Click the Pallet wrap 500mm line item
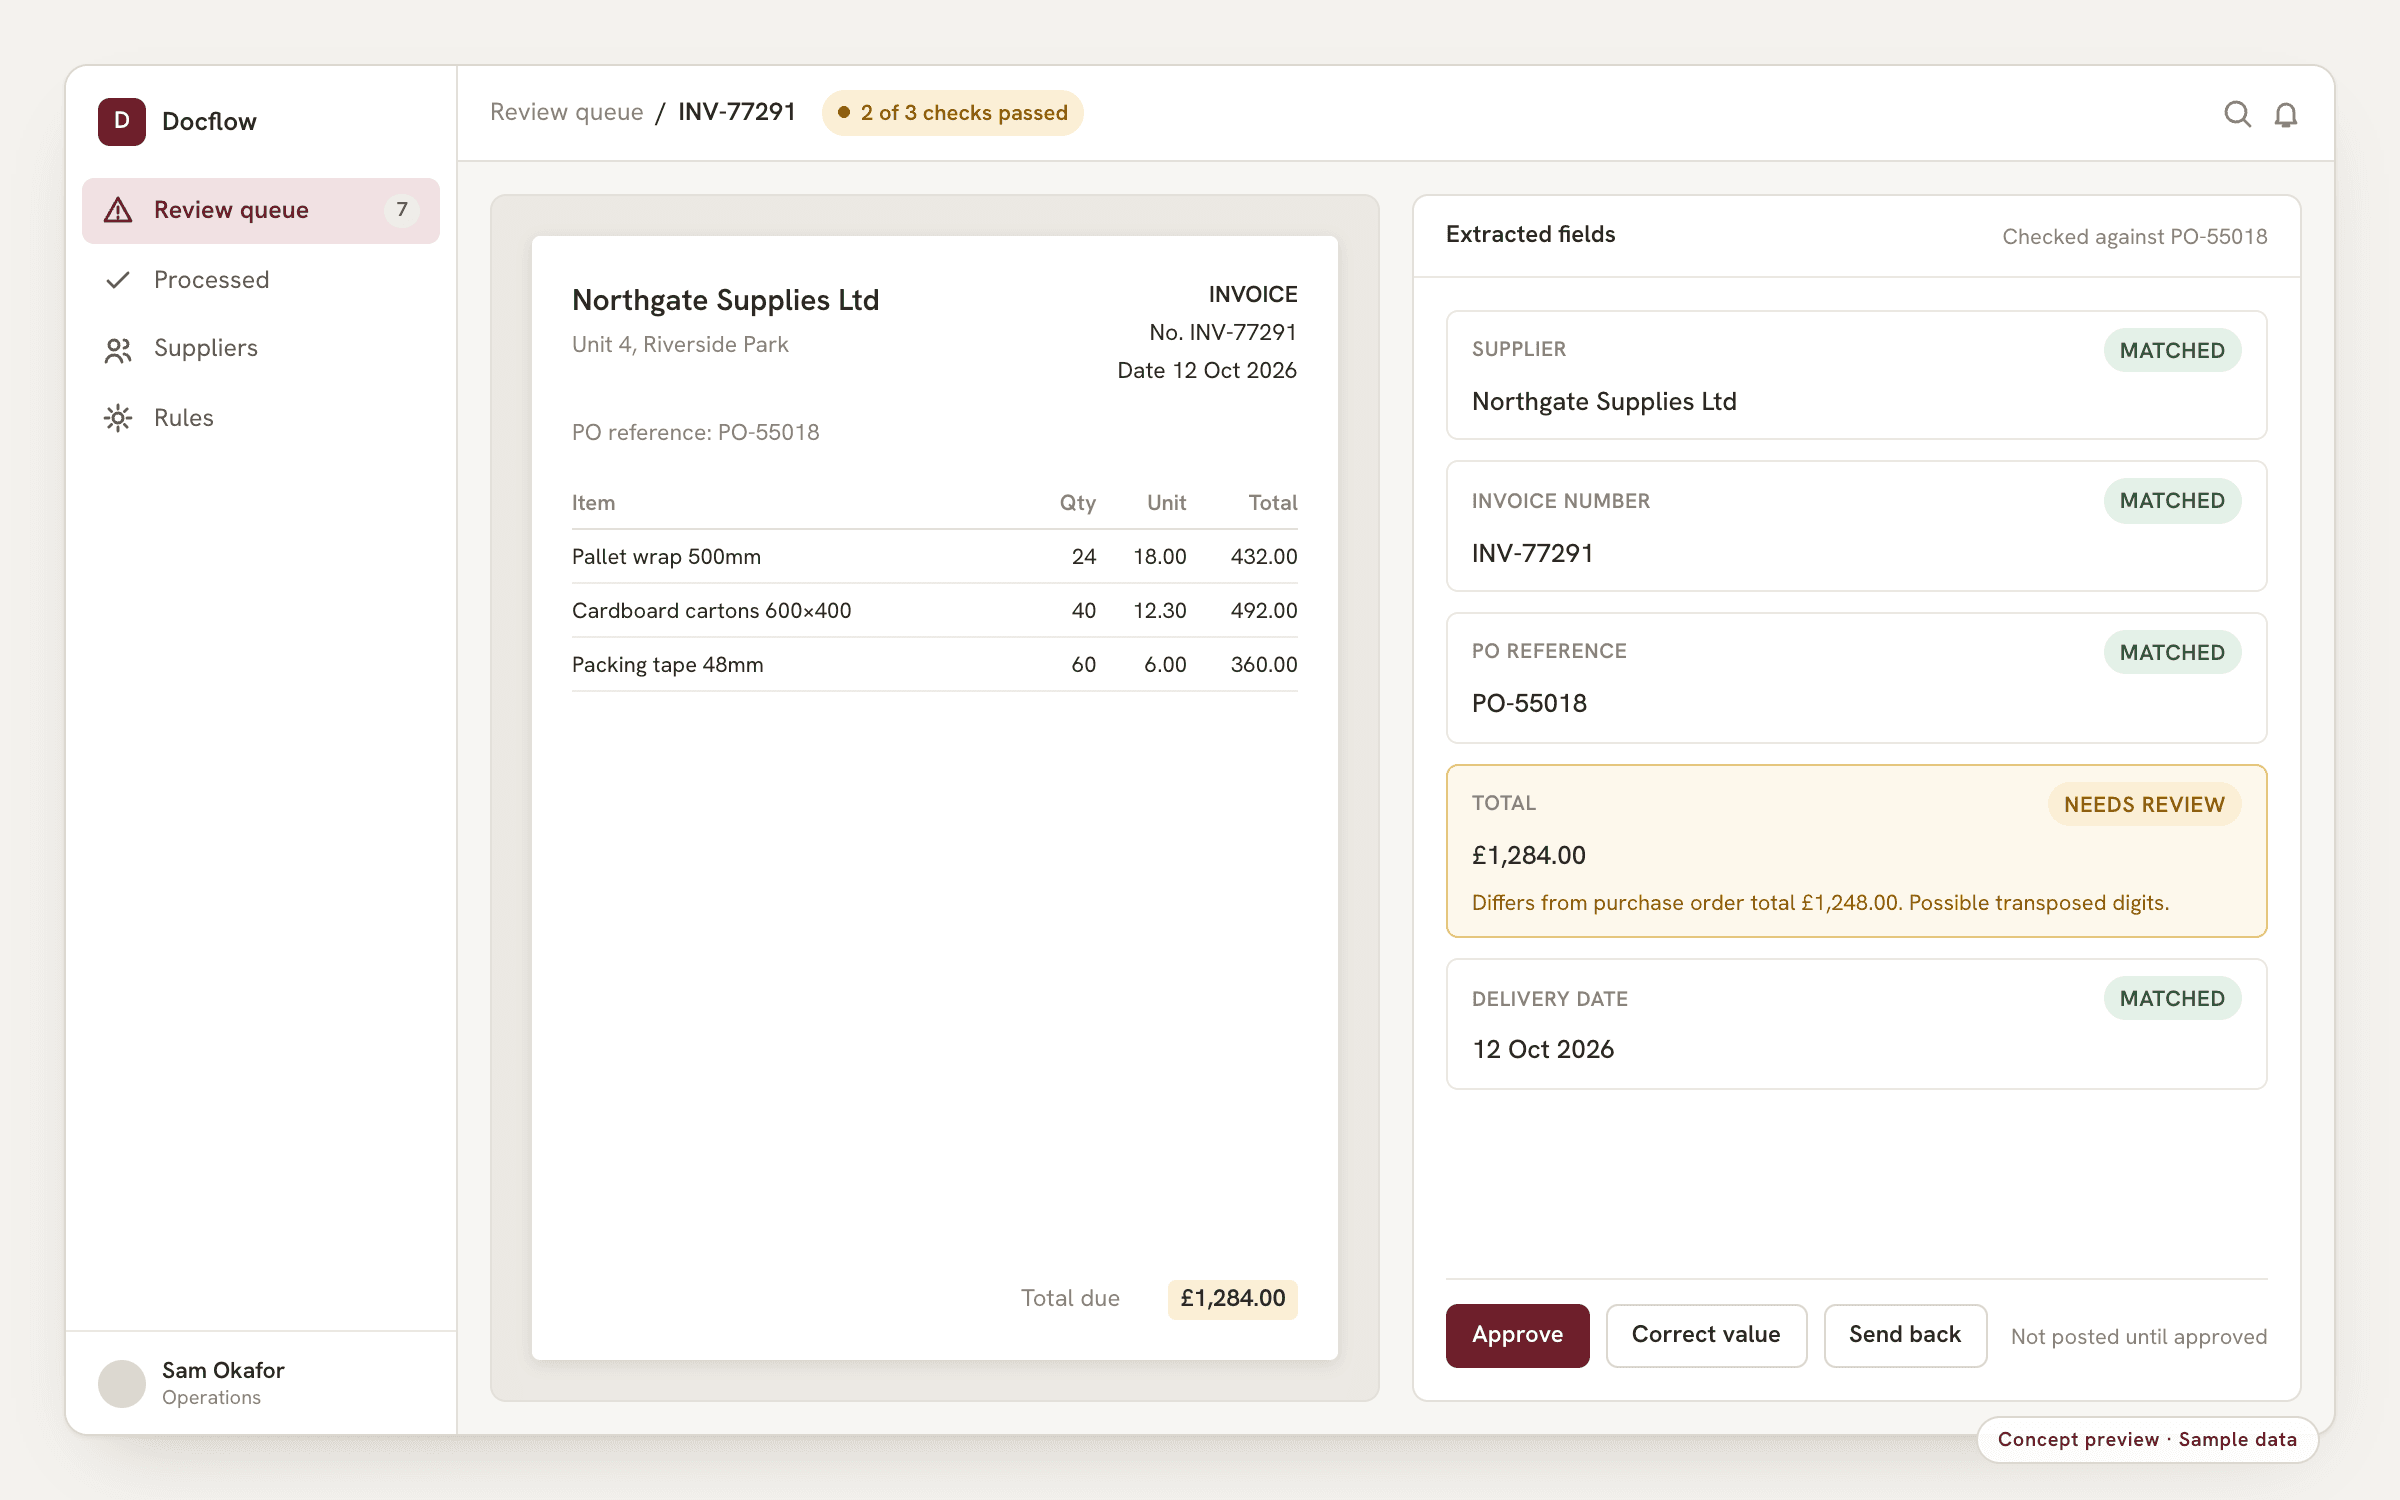Viewport: 2400px width, 1500px height. point(934,557)
